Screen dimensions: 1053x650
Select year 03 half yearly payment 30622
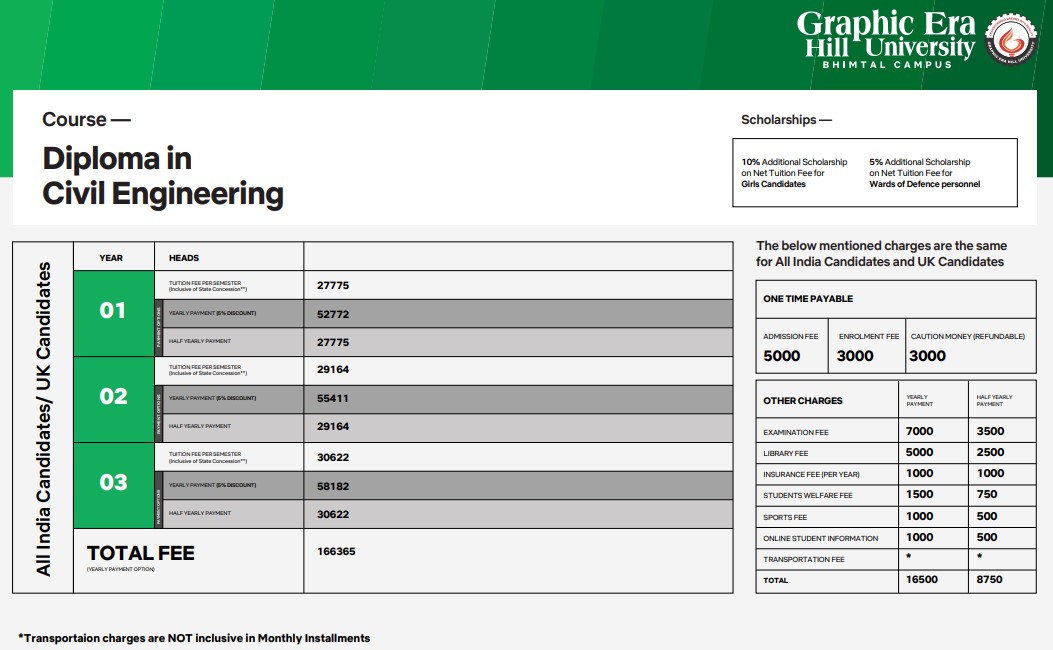(333, 514)
